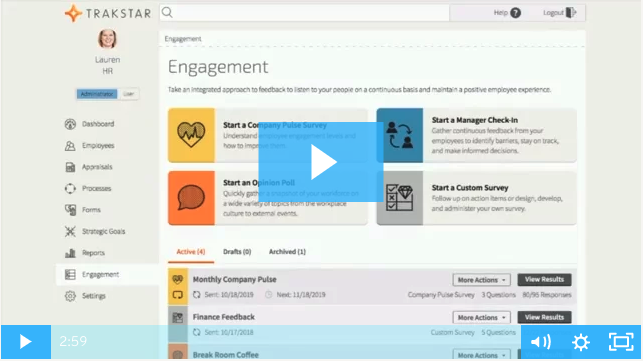The width and height of the screenshot is (643, 361).
Task: Open the Break Room Coffee survey title
Action: 226,355
